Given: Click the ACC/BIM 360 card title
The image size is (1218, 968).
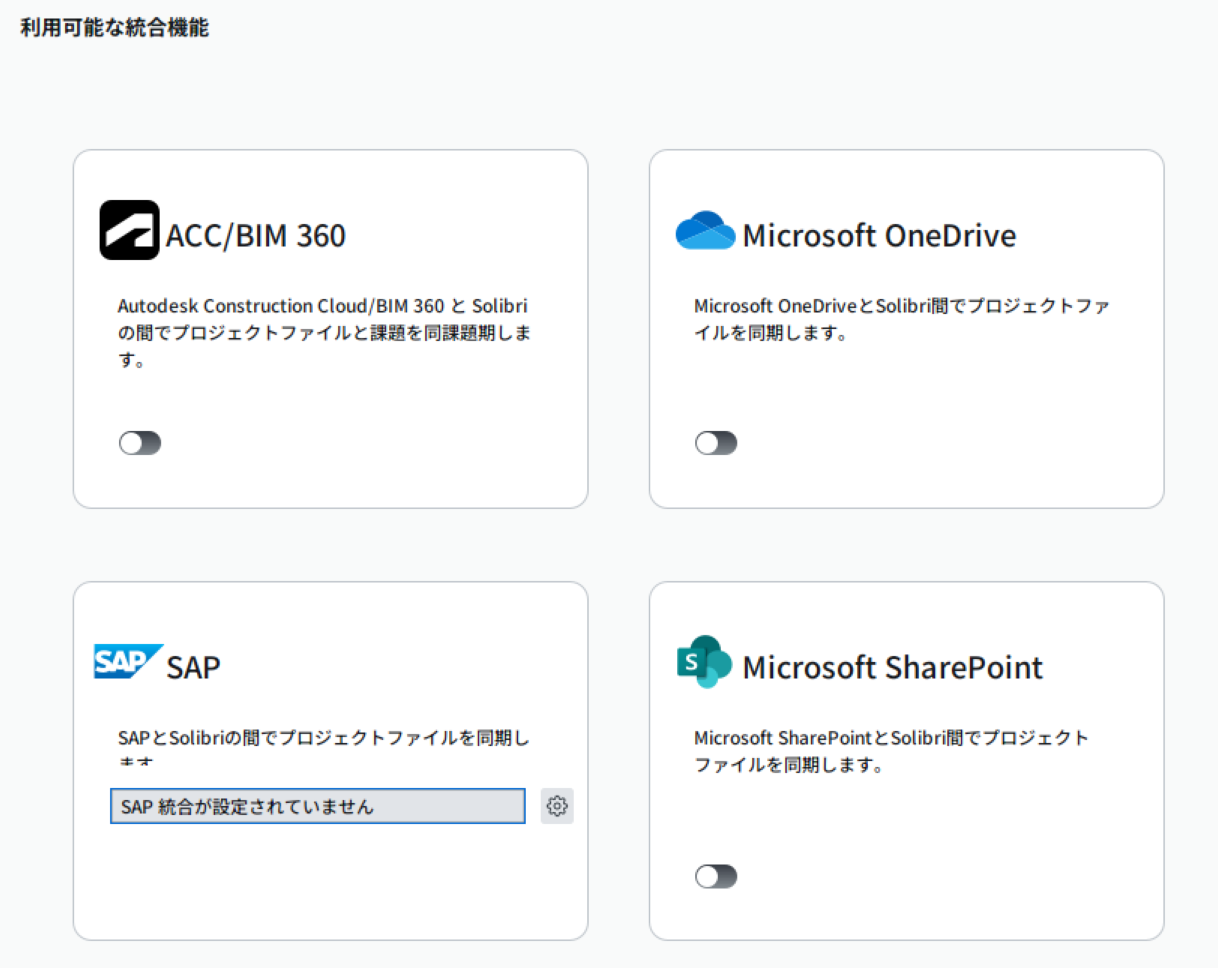Looking at the screenshot, I should [x=256, y=236].
